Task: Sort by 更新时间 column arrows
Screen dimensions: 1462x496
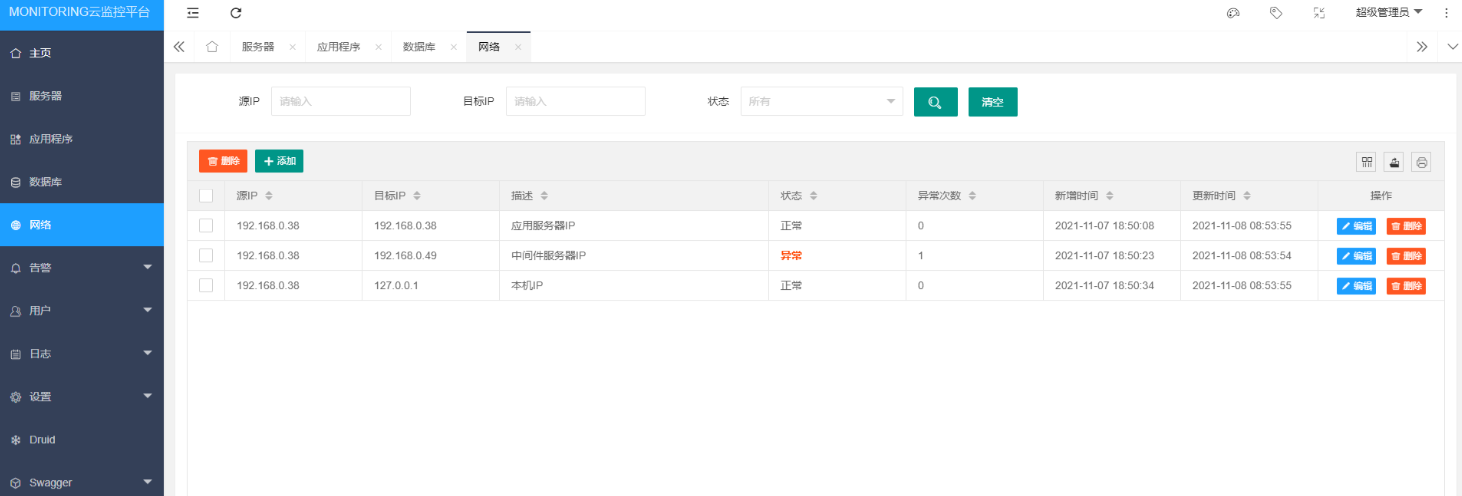Action: point(1247,196)
